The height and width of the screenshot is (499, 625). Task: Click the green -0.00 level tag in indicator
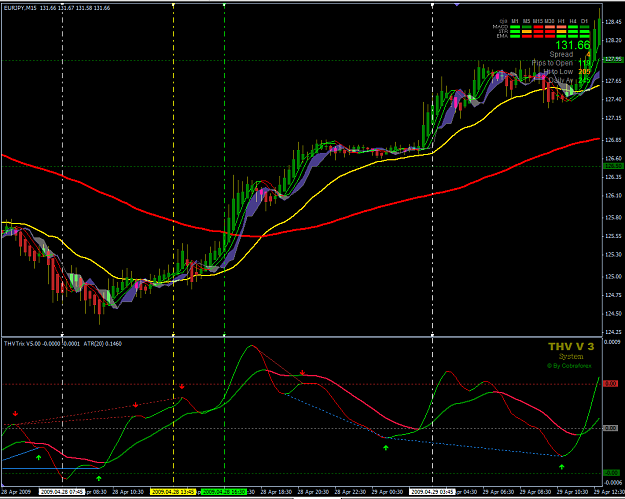tap(612, 473)
